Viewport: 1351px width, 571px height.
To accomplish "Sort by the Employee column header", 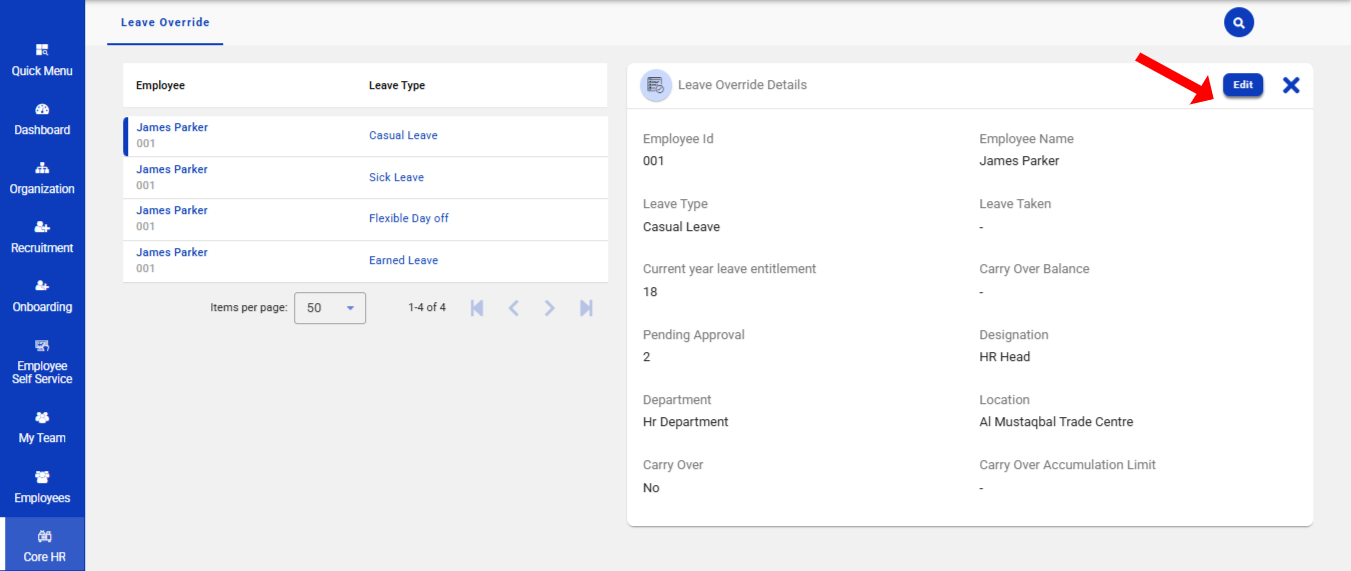I will (x=160, y=85).
